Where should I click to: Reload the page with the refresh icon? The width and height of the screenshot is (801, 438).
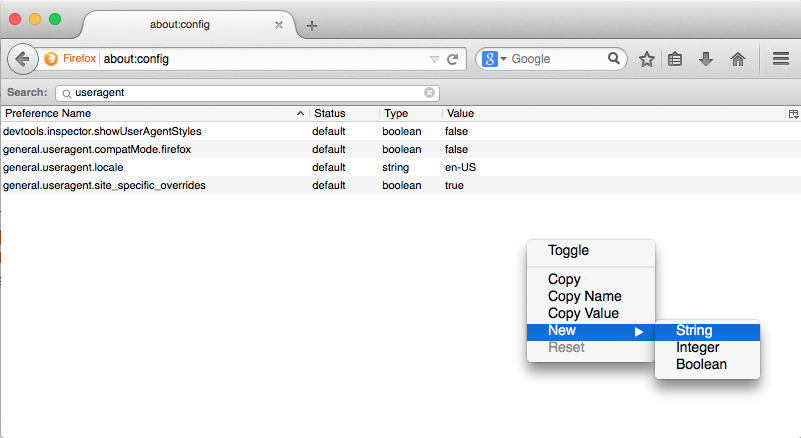[x=452, y=59]
